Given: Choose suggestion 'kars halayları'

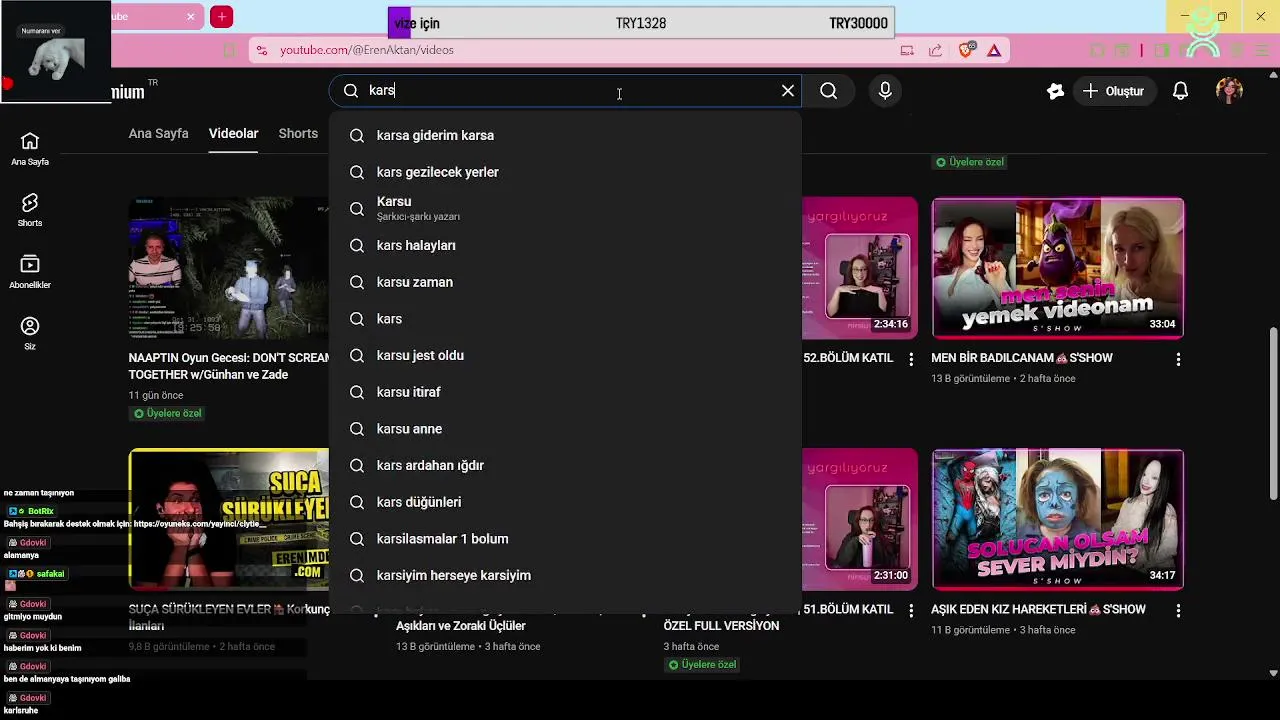Looking at the screenshot, I should point(565,245).
